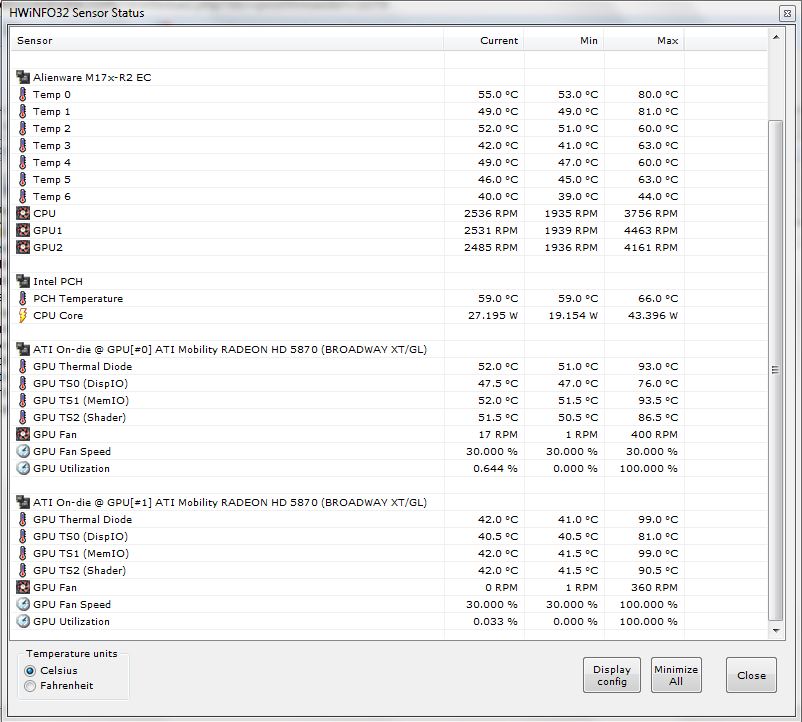Click the lightning bolt icon for CPU Core
The image size is (802, 722).
click(x=23, y=315)
